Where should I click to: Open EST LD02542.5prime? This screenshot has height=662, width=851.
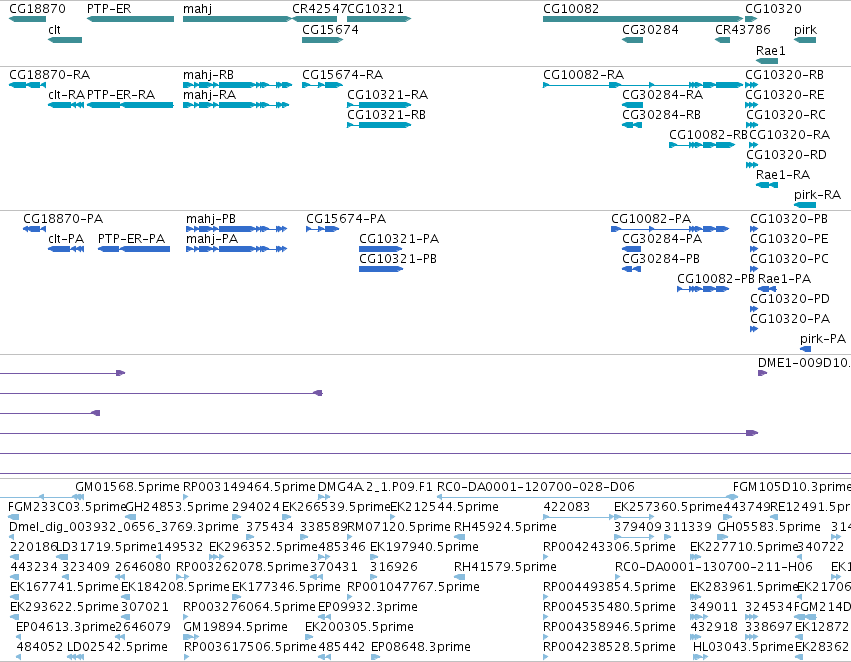pos(117,647)
